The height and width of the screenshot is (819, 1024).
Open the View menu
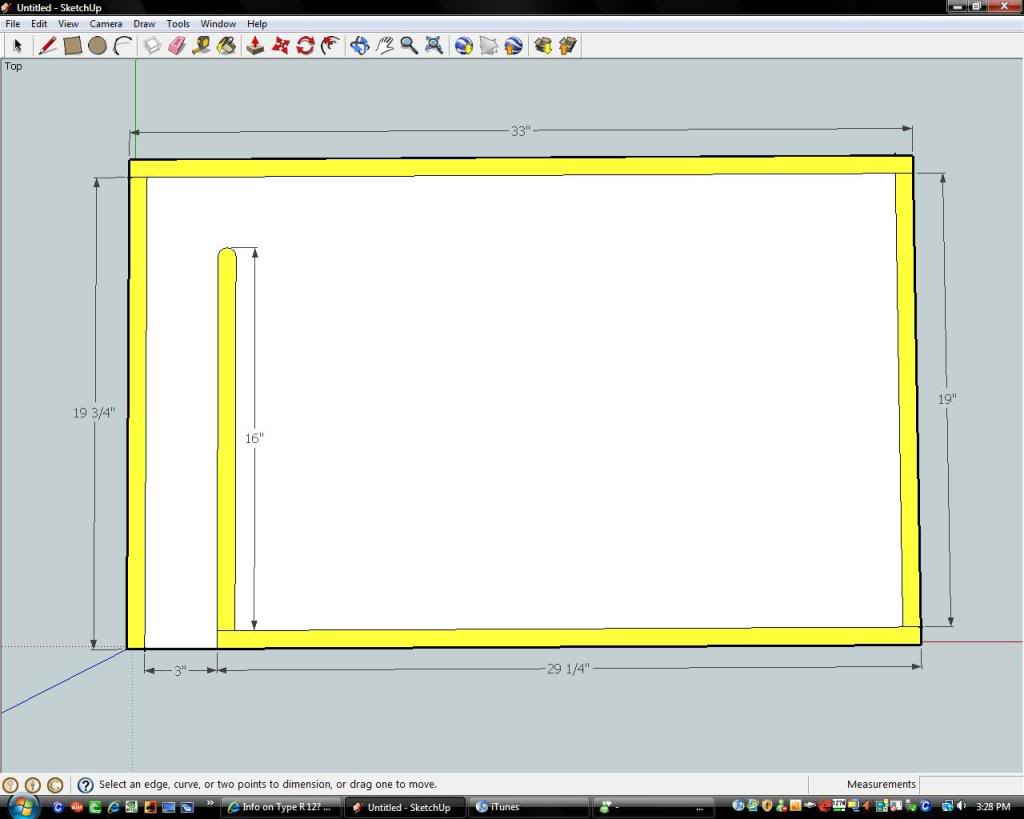(68, 24)
